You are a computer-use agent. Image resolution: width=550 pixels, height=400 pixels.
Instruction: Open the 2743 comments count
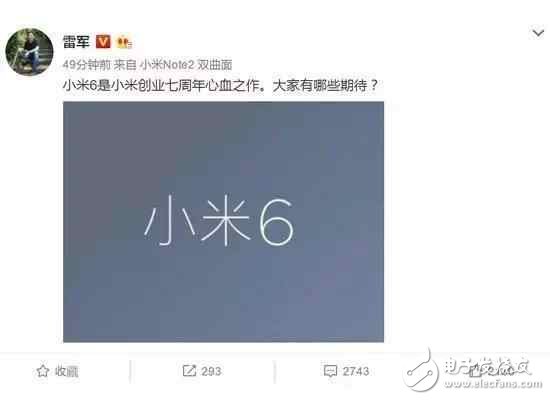point(356,371)
